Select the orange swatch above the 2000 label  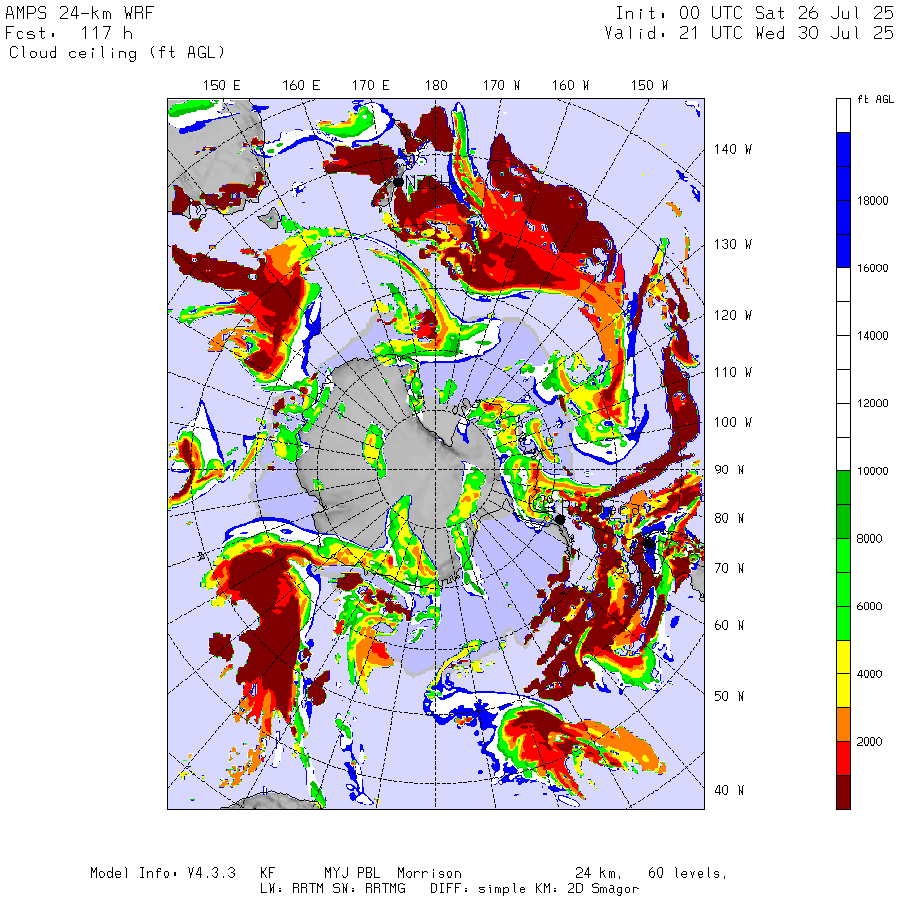[843, 724]
